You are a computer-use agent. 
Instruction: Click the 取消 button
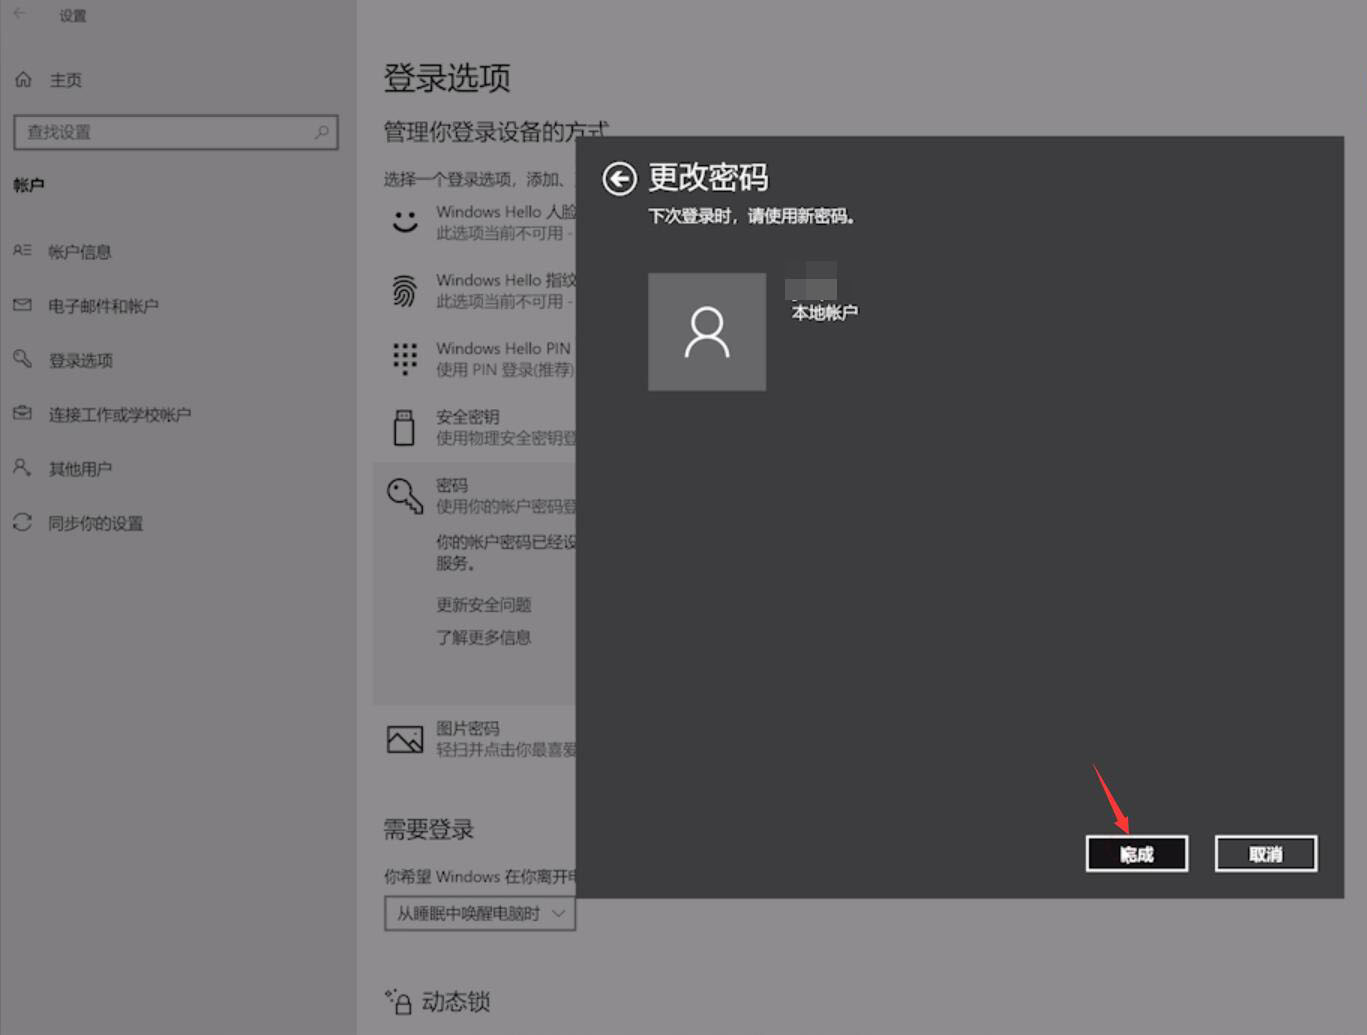tap(1266, 854)
